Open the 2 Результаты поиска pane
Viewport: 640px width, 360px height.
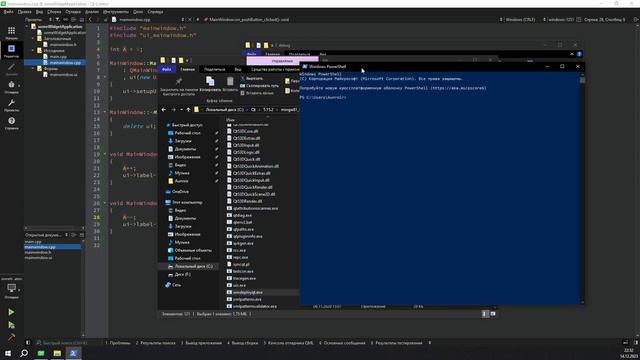156,343
